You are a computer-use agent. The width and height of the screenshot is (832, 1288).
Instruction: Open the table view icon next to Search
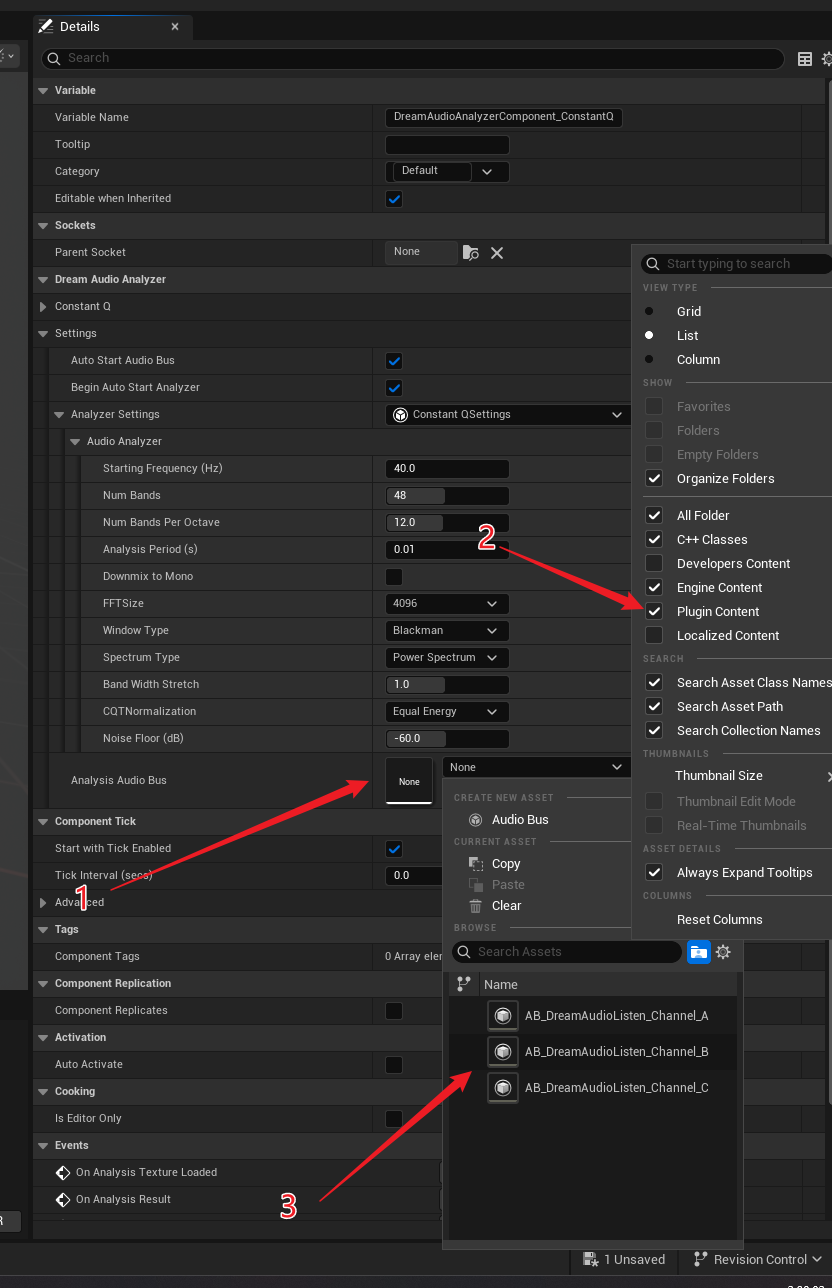(x=804, y=59)
